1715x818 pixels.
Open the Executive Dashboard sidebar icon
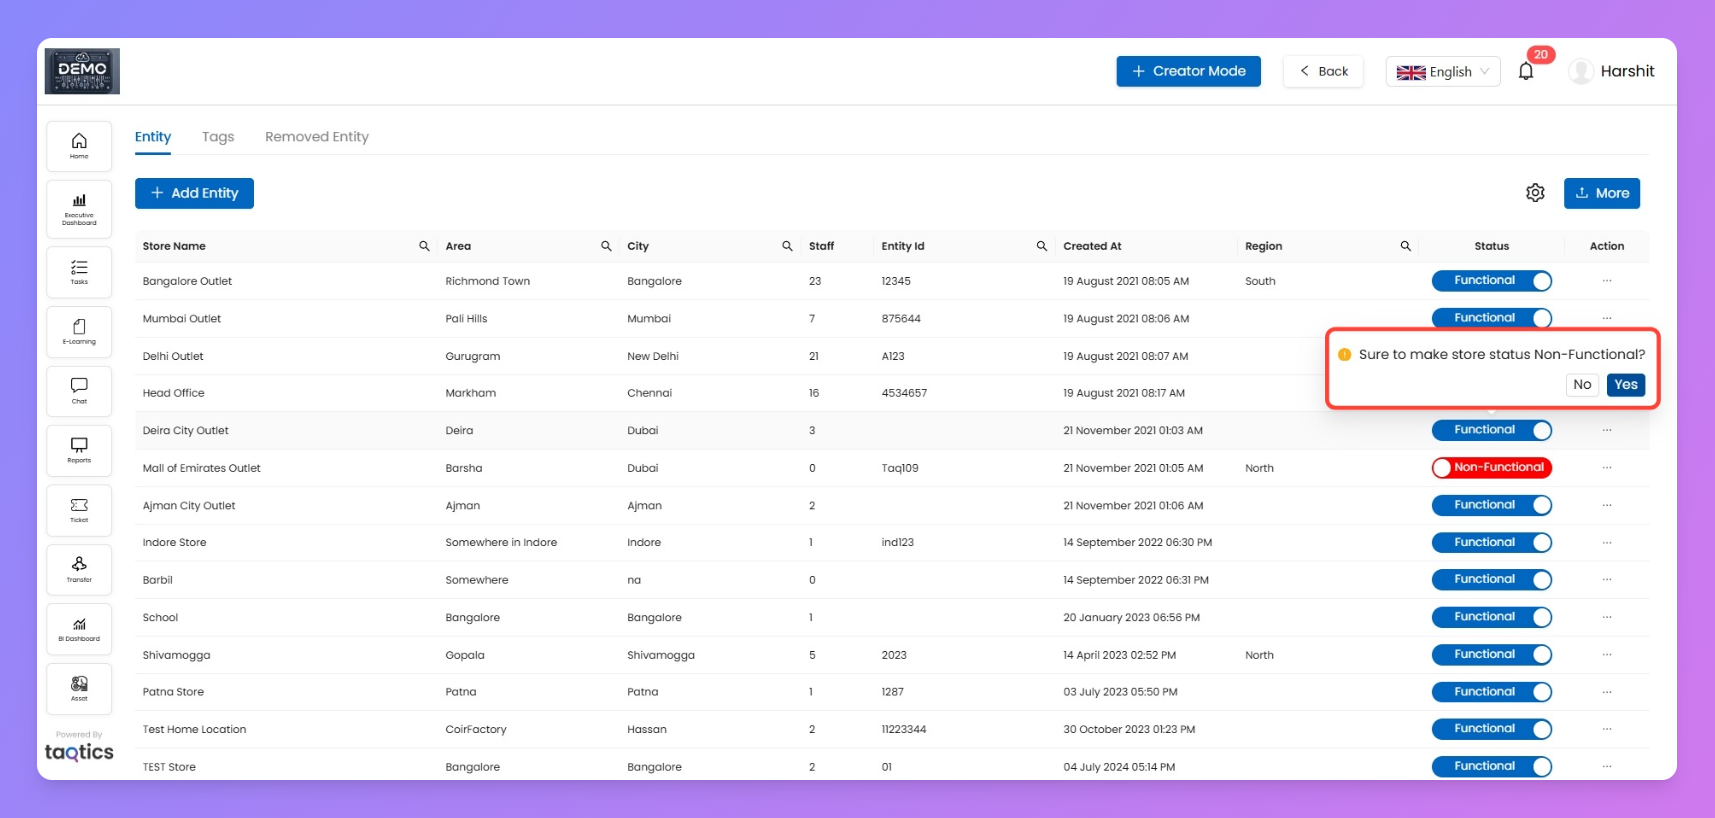tap(79, 208)
